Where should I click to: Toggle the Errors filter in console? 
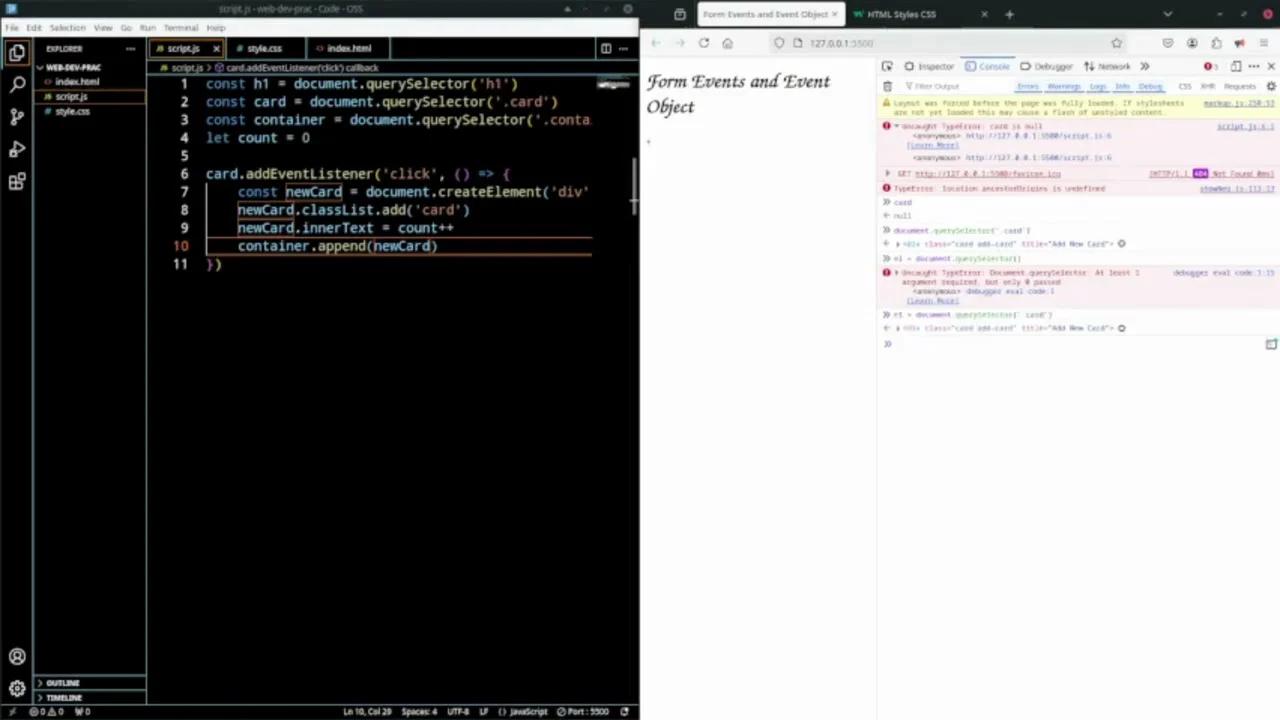click(1028, 86)
